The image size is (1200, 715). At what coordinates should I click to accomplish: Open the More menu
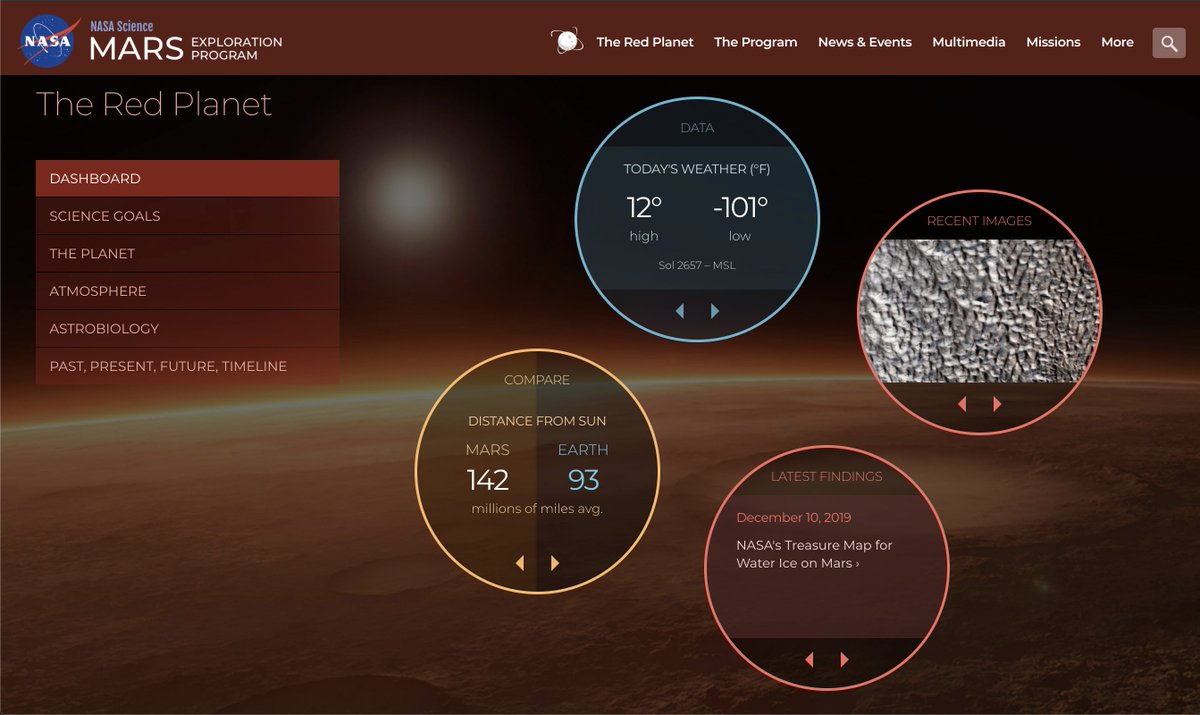click(x=1117, y=42)
